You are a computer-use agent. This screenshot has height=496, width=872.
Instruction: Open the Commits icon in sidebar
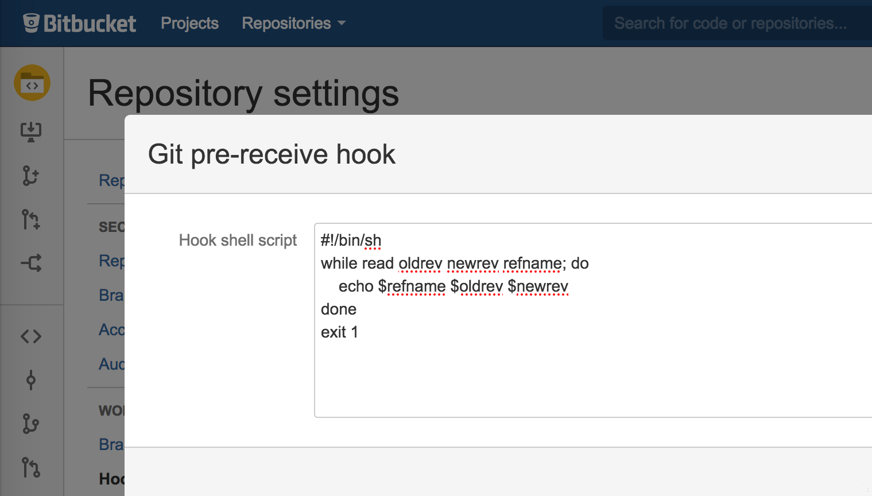tap(31, 380)
